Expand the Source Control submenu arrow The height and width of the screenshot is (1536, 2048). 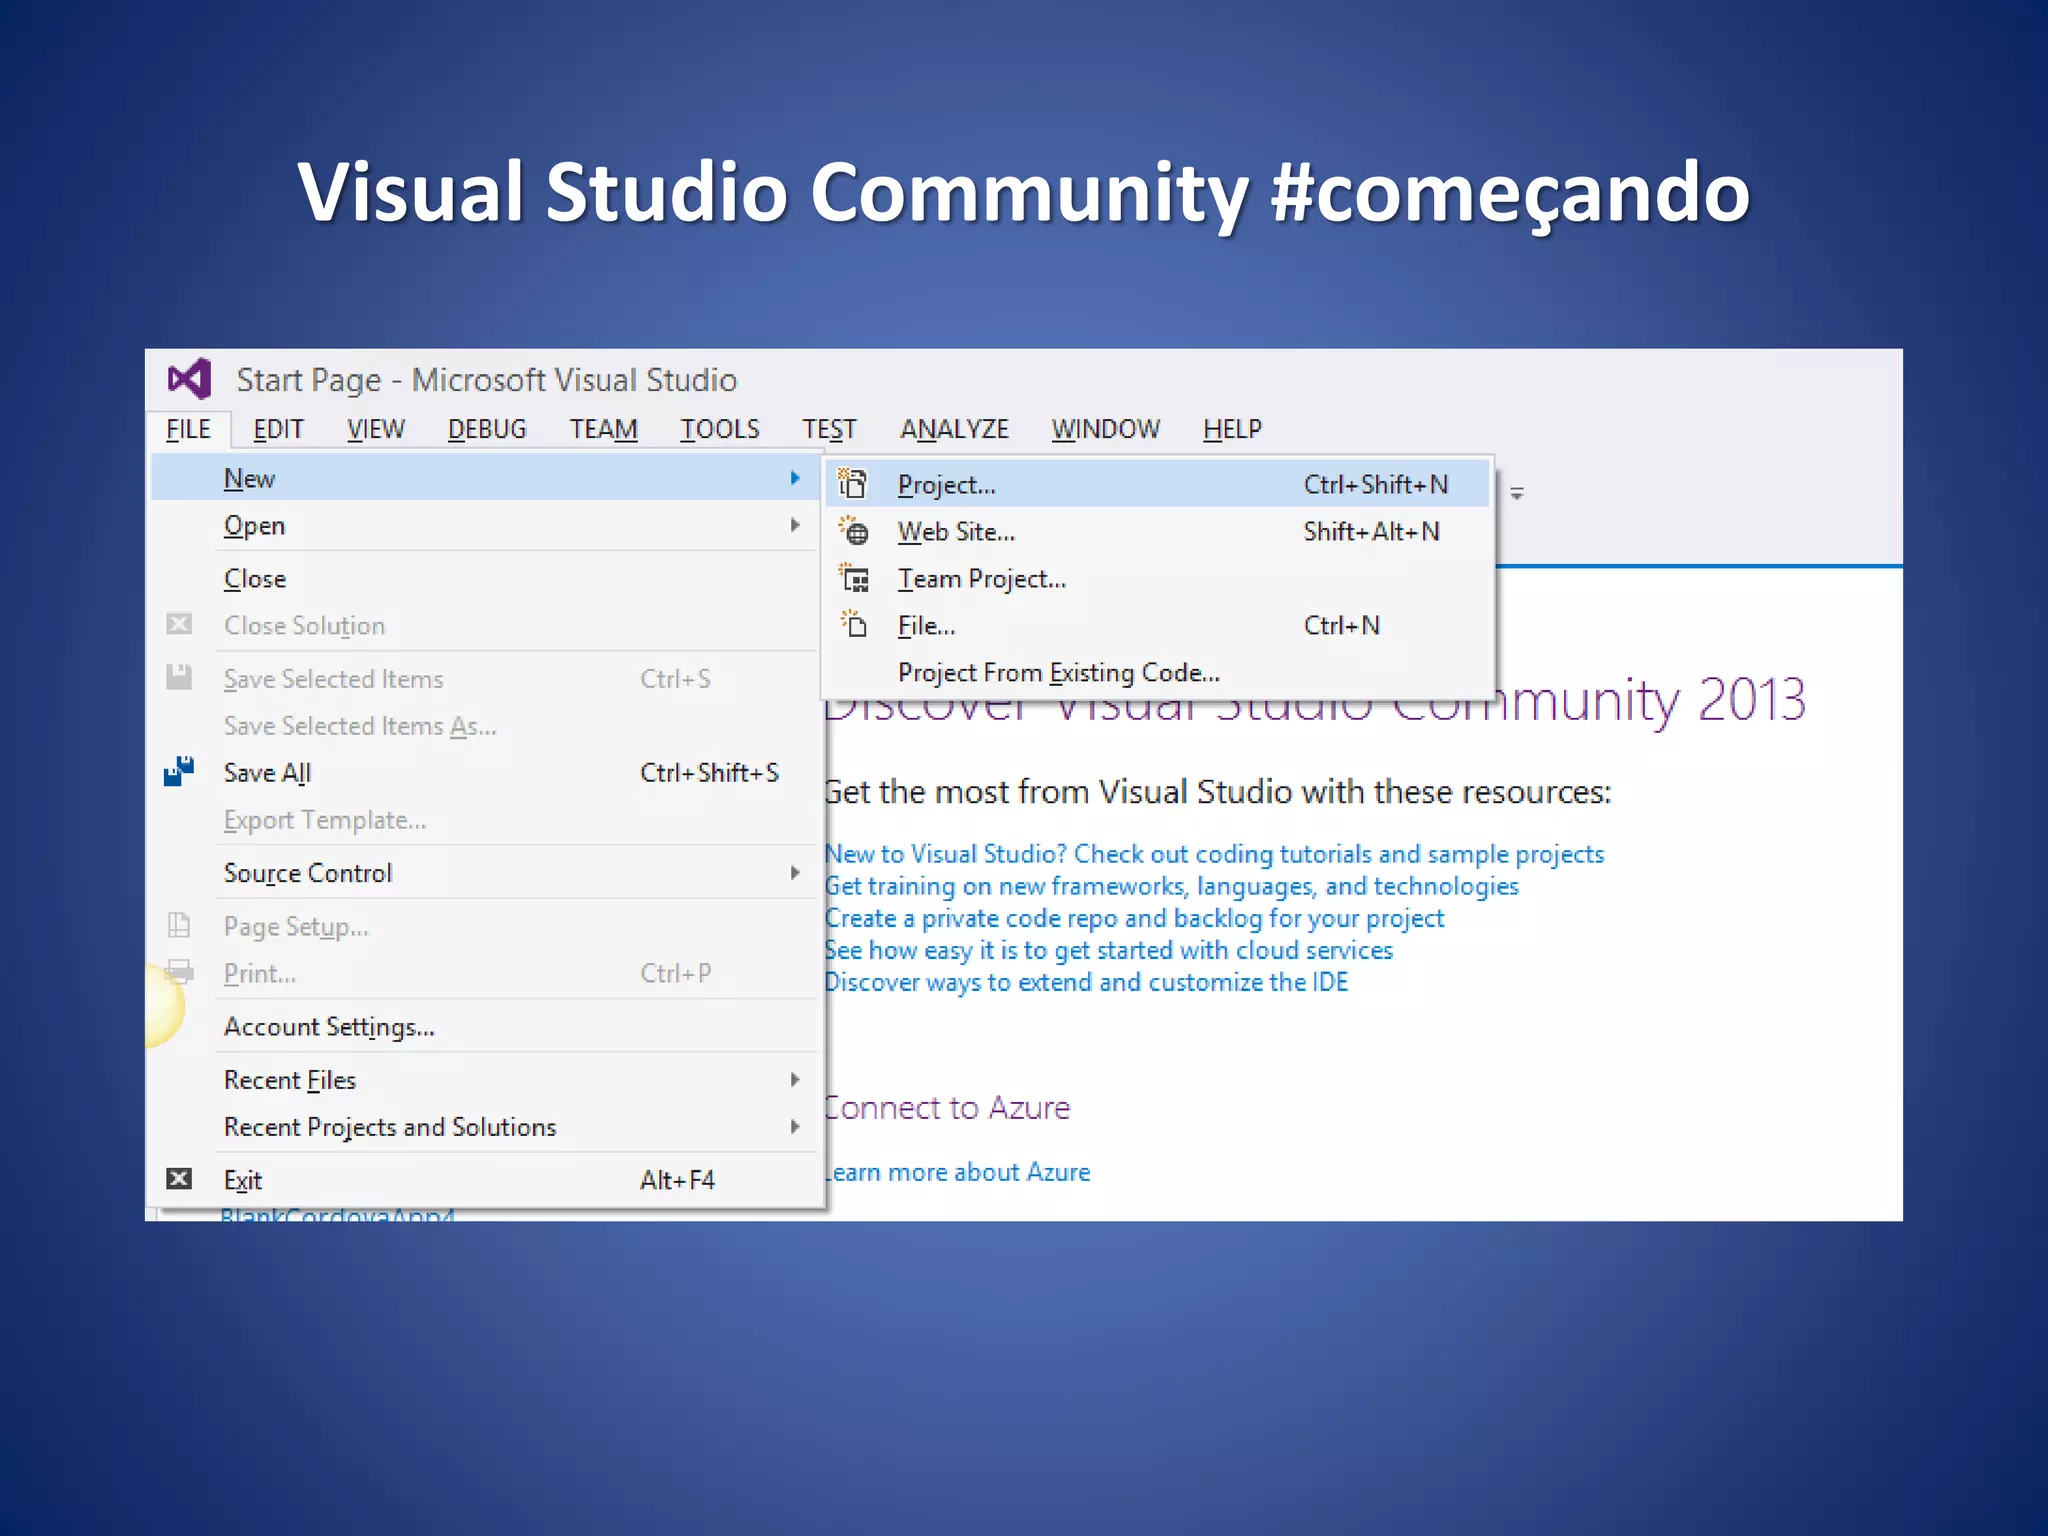pyautogui.click(x=795, y=873)
